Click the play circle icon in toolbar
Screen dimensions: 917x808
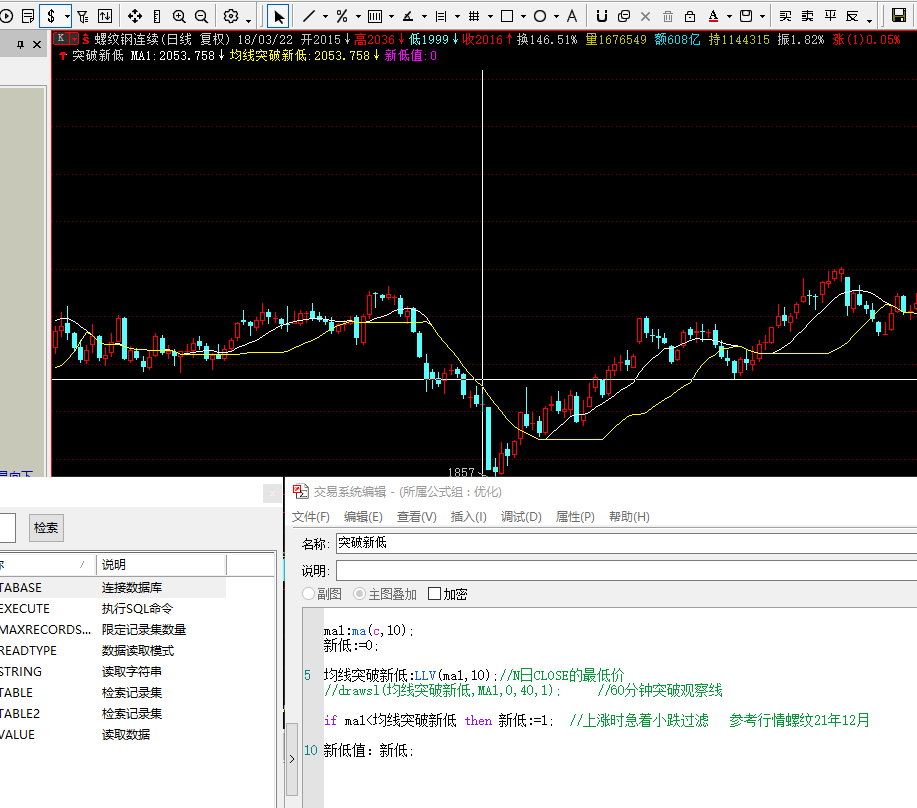[x=6, y=16]
